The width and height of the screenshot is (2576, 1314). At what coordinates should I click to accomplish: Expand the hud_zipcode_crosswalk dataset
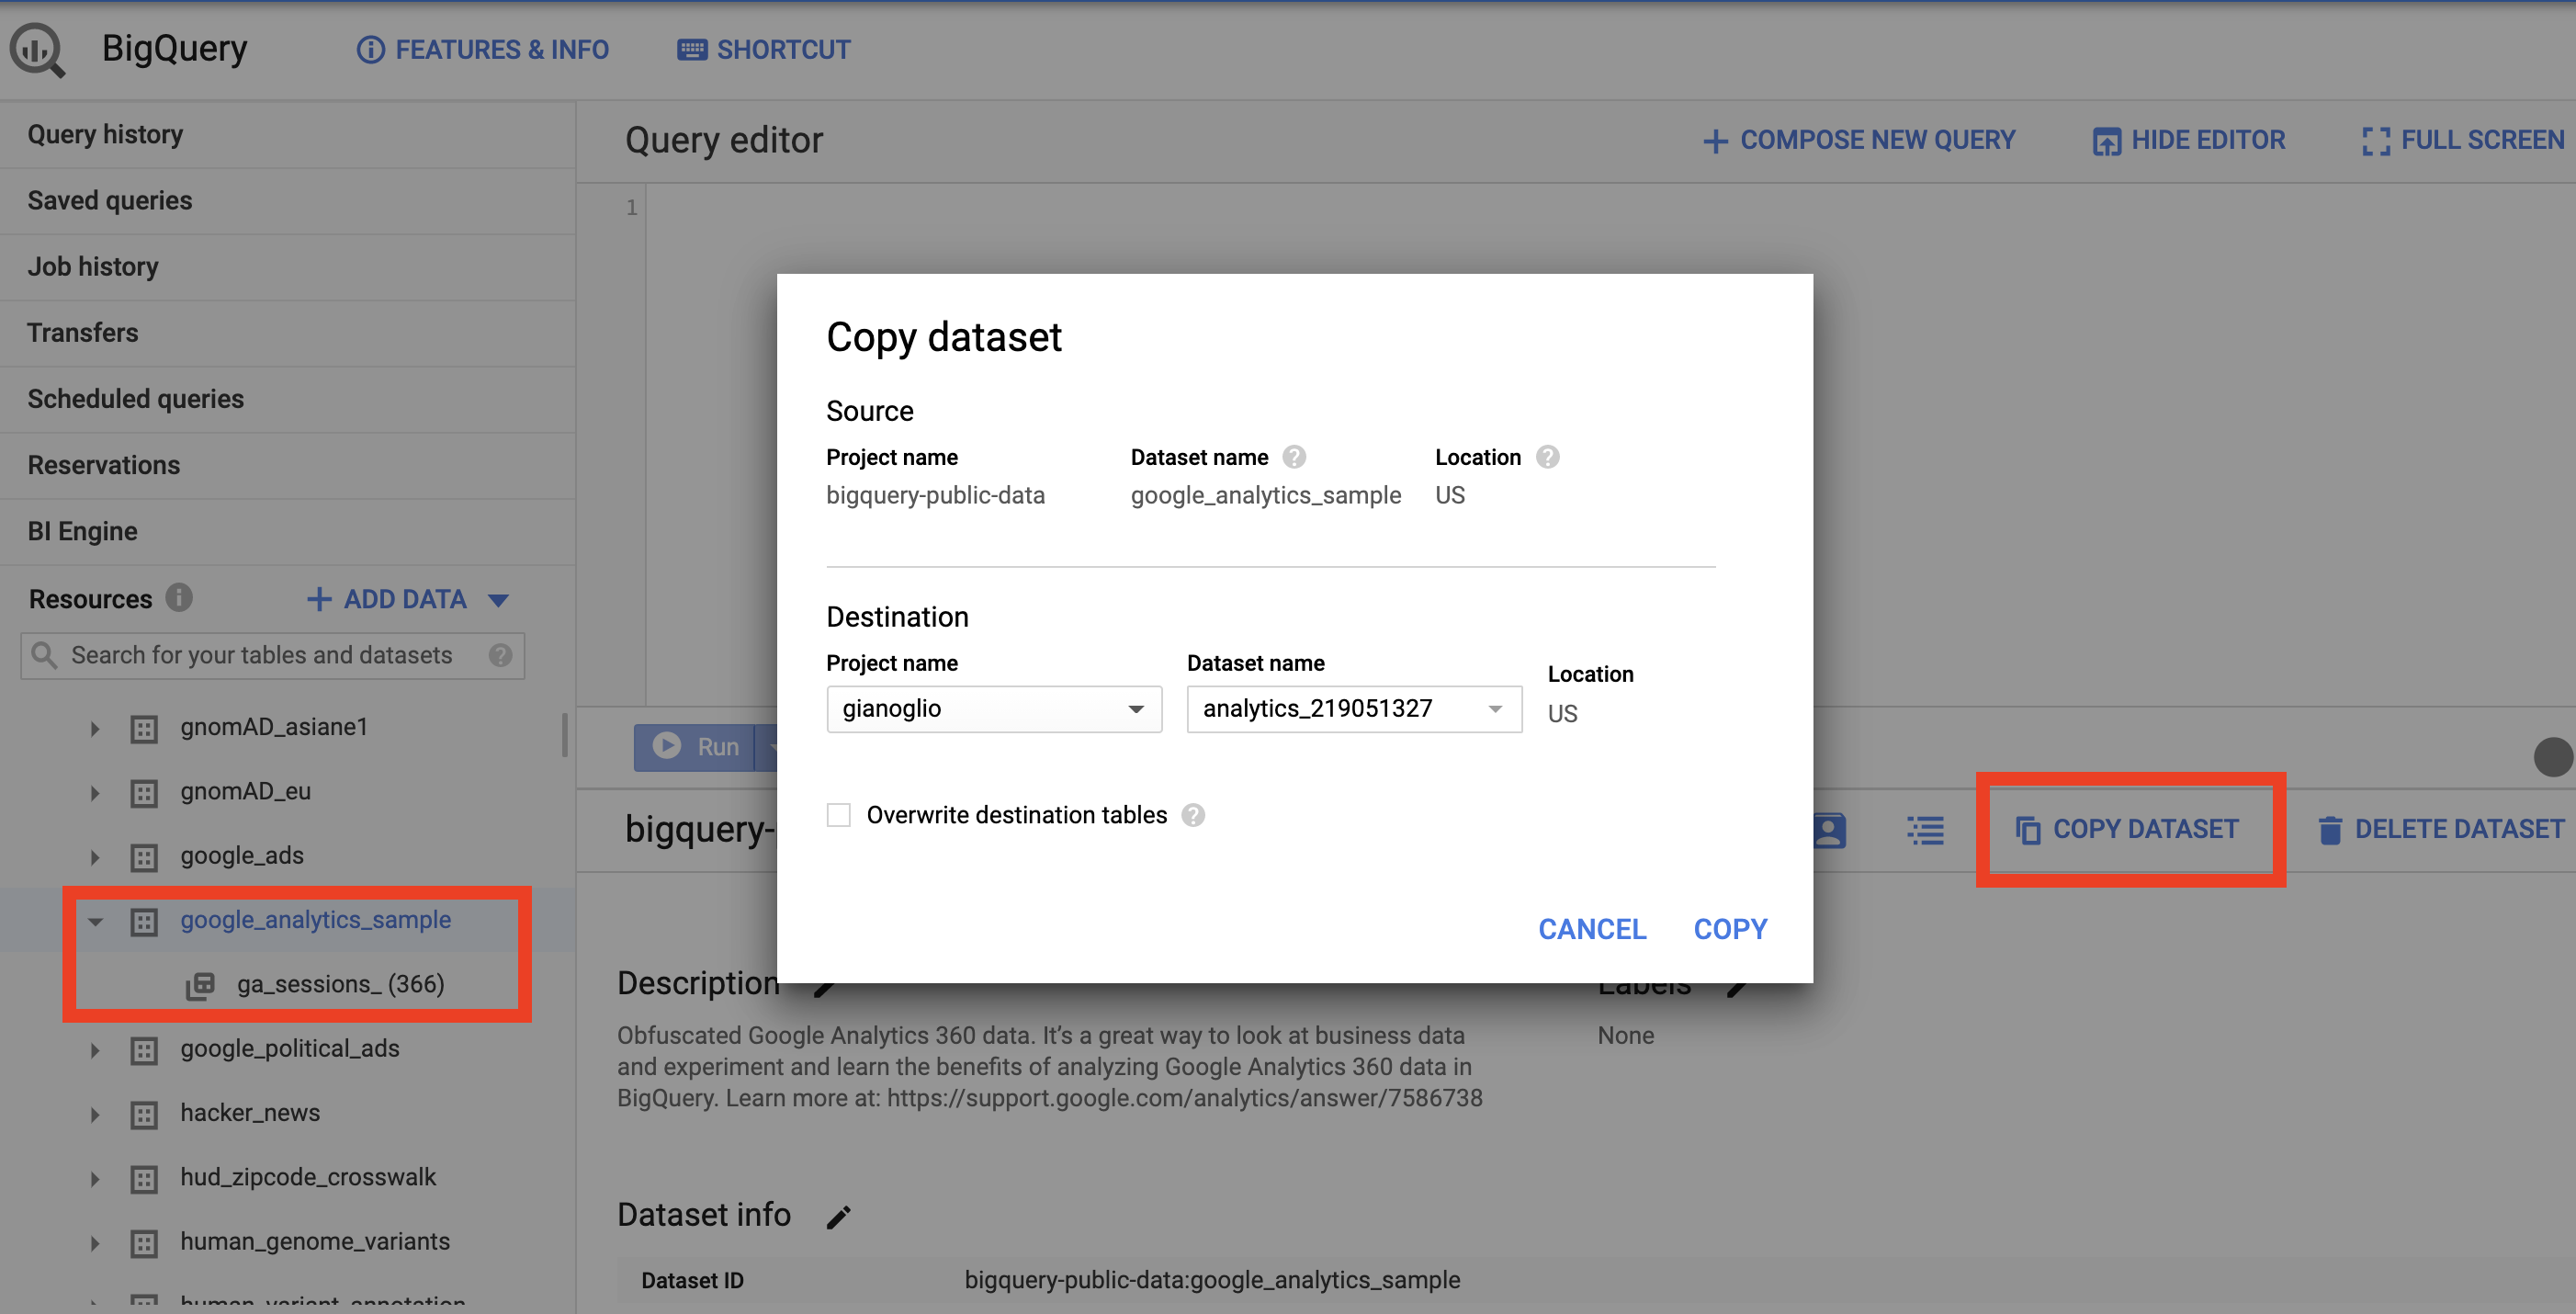click(95, 1178)
